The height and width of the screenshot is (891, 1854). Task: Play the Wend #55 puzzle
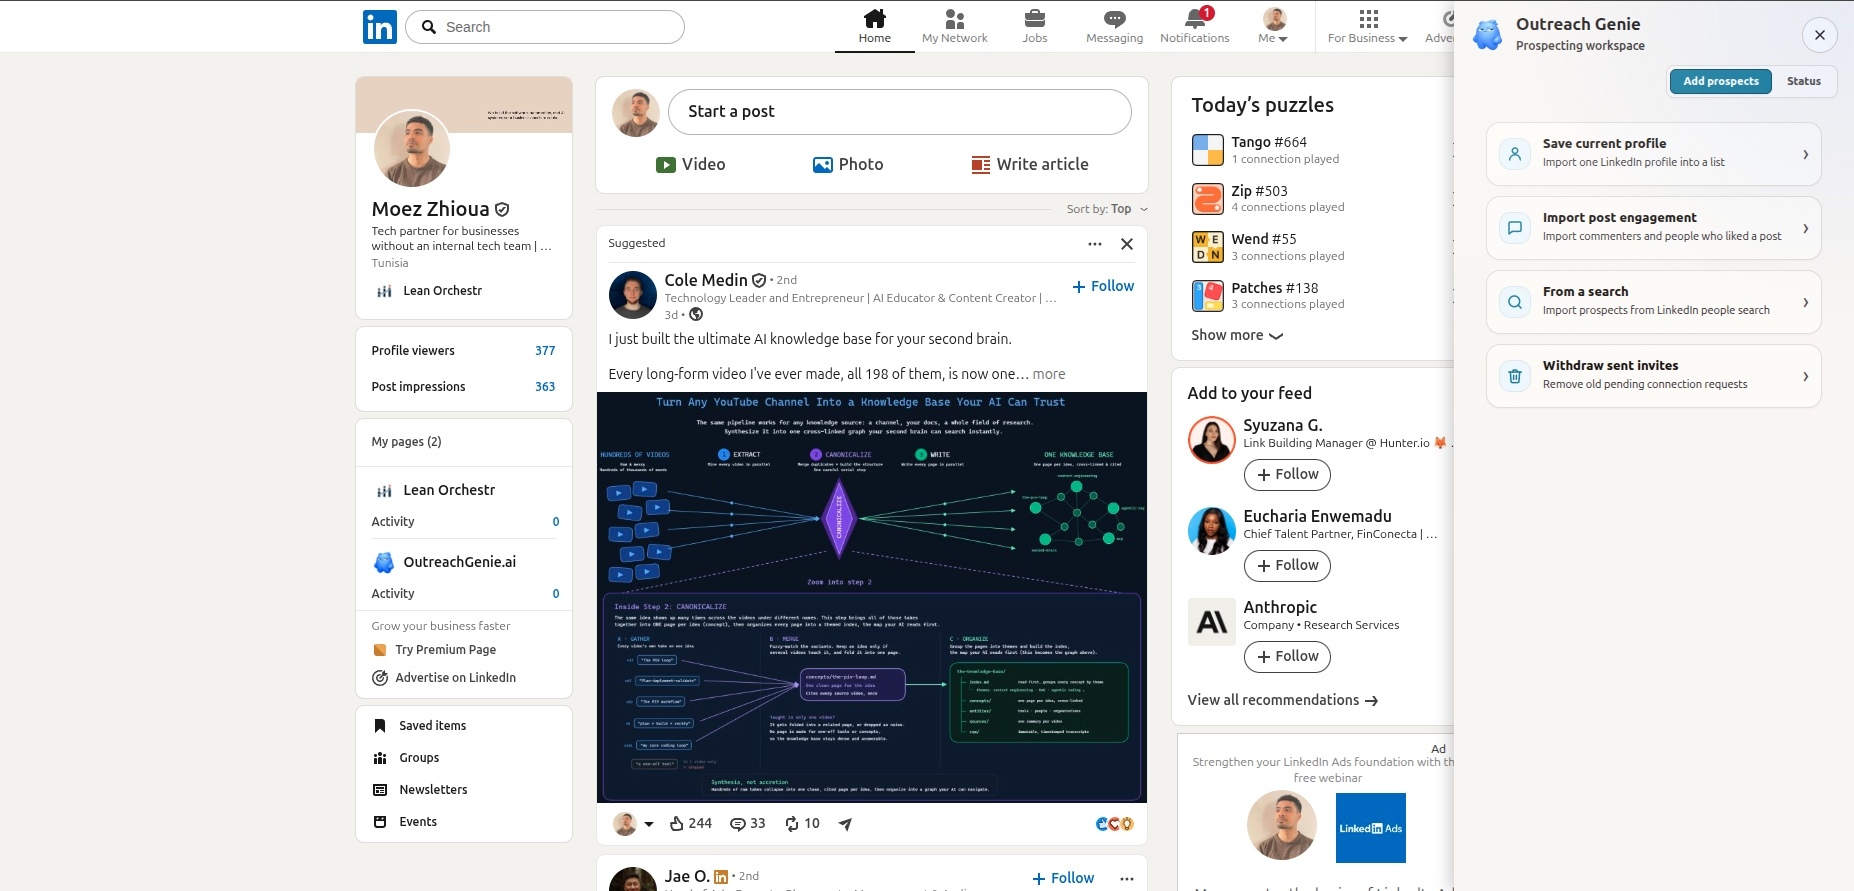click(x=1268, y=247)
